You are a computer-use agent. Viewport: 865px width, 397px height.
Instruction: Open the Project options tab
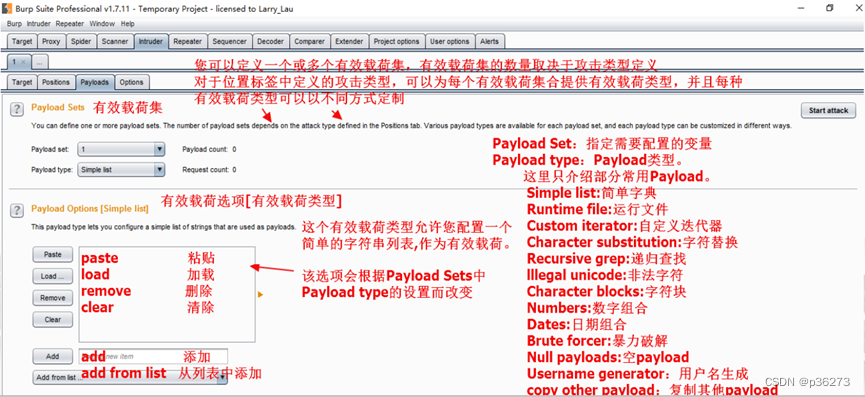coord(396,41)
